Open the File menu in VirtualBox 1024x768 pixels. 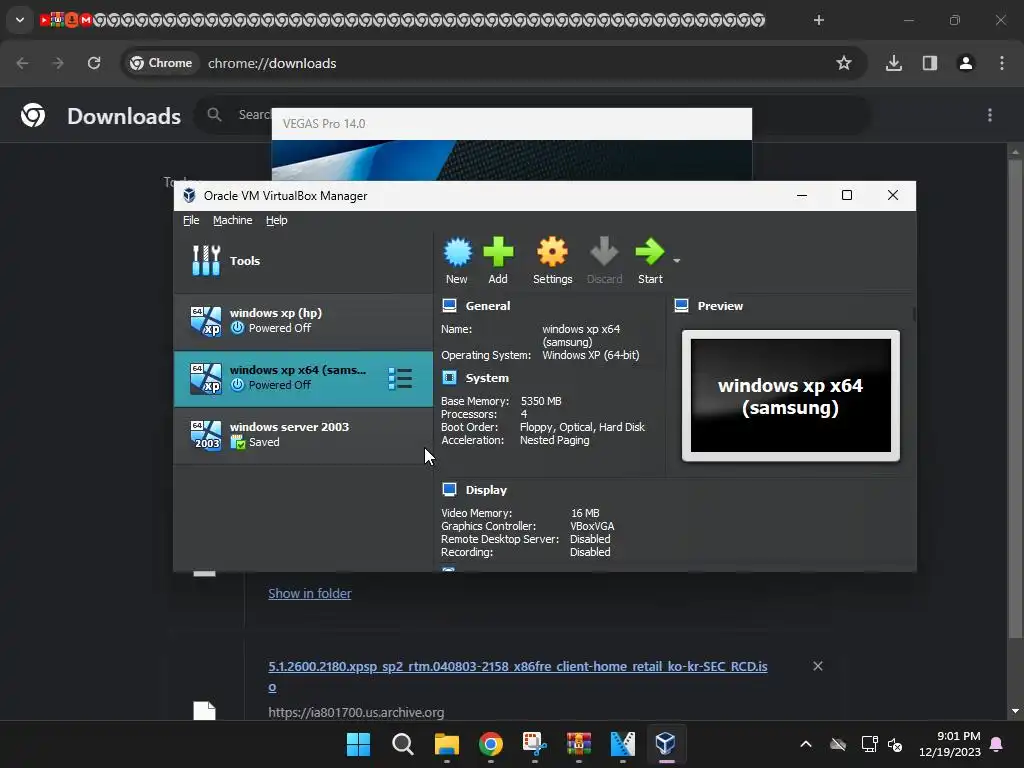[x=191, y=220]
